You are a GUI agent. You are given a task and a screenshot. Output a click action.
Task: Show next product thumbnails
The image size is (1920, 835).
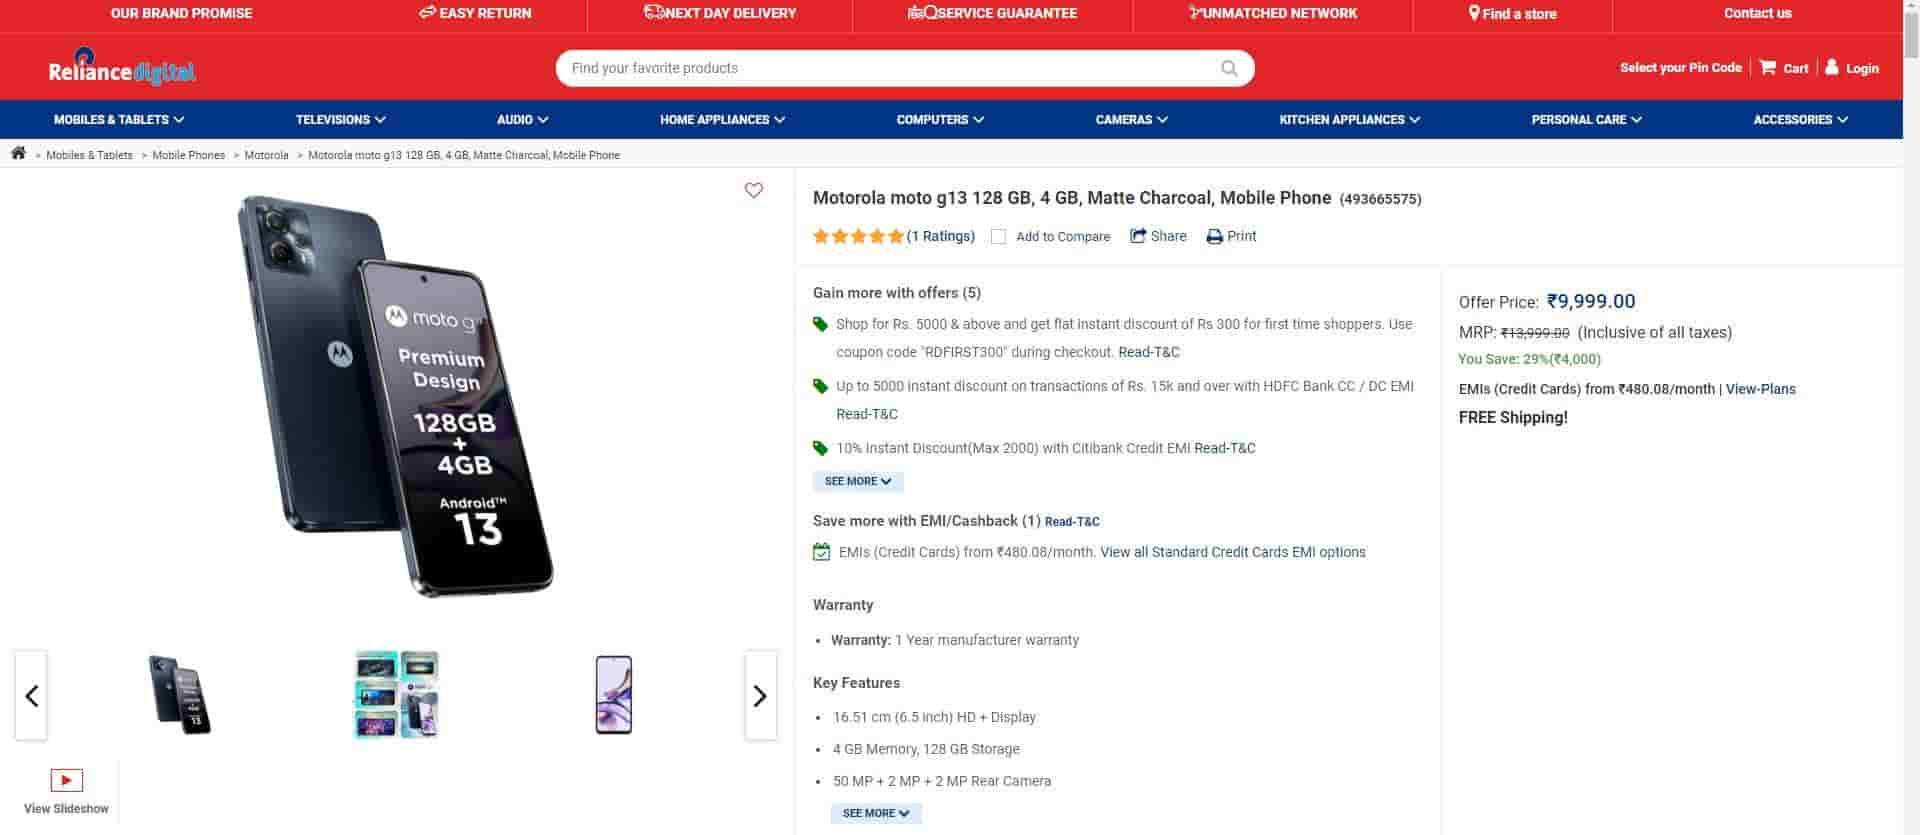pyautogui.click(x=760, y=695)
